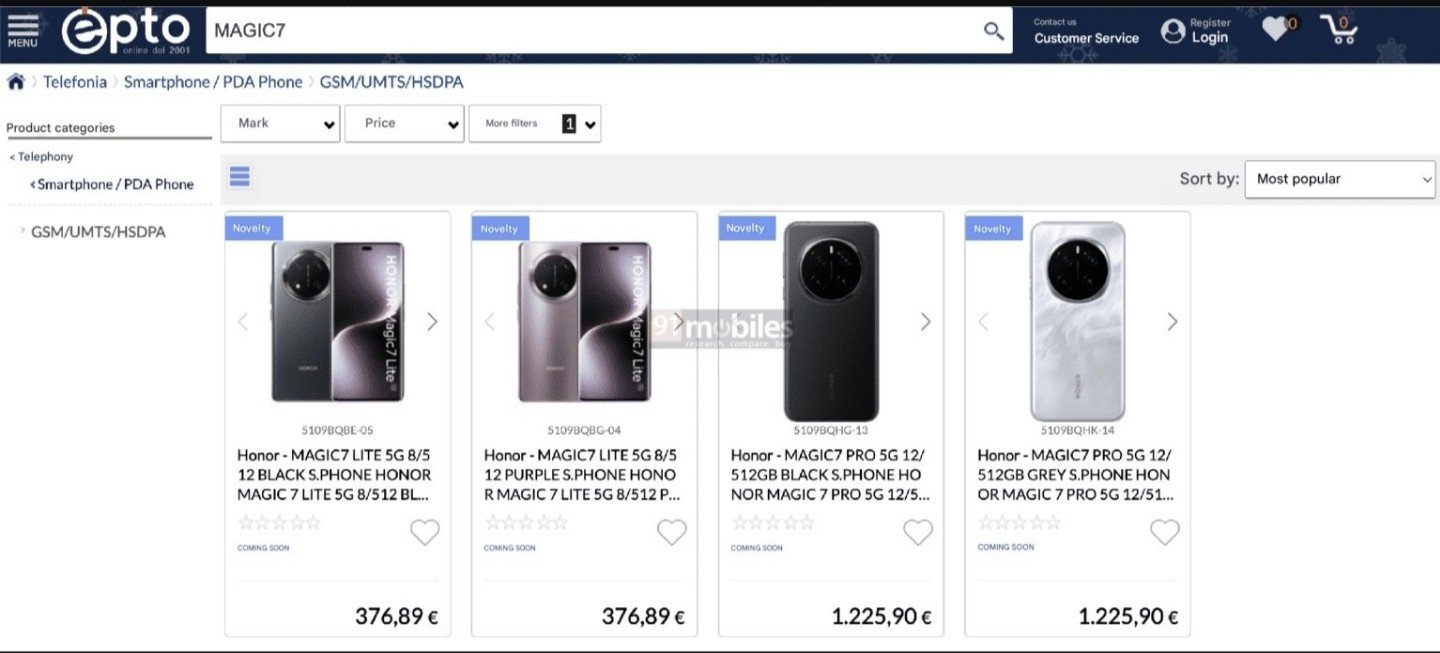
Task: Click the MAGIC7 search input field
Action: pos(590,31)
